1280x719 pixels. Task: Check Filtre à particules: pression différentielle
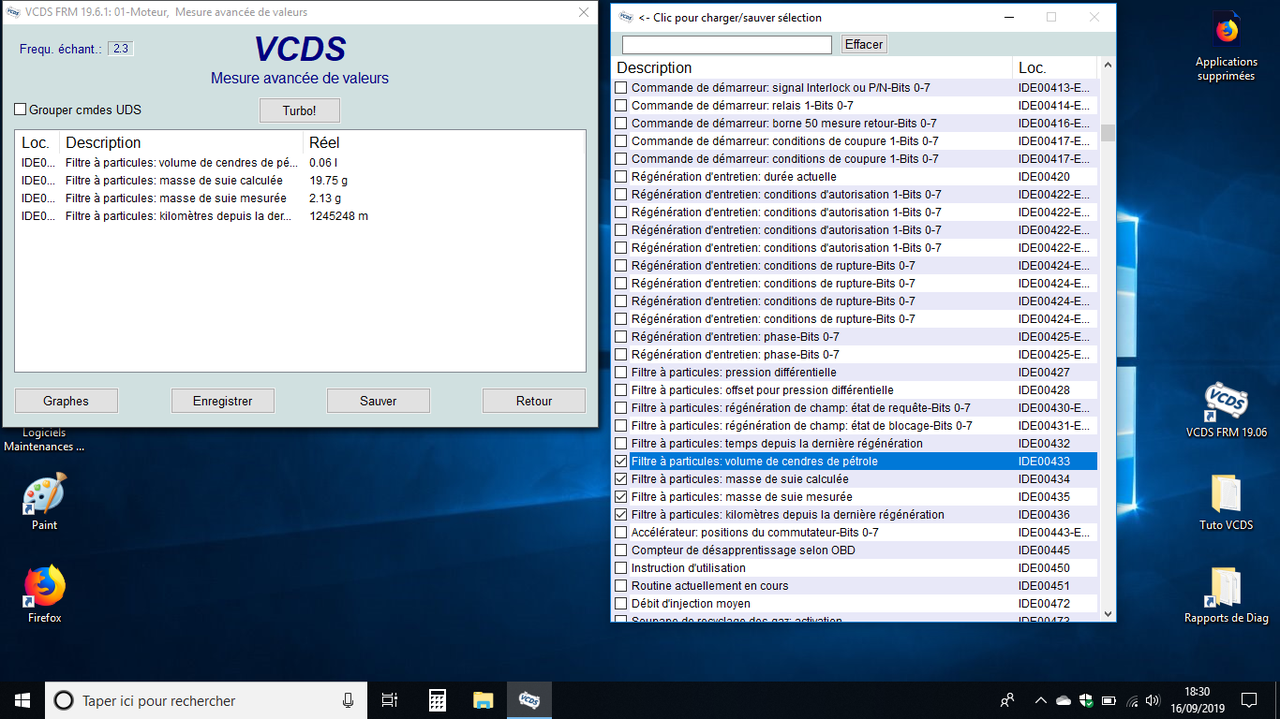pos(621,372)
